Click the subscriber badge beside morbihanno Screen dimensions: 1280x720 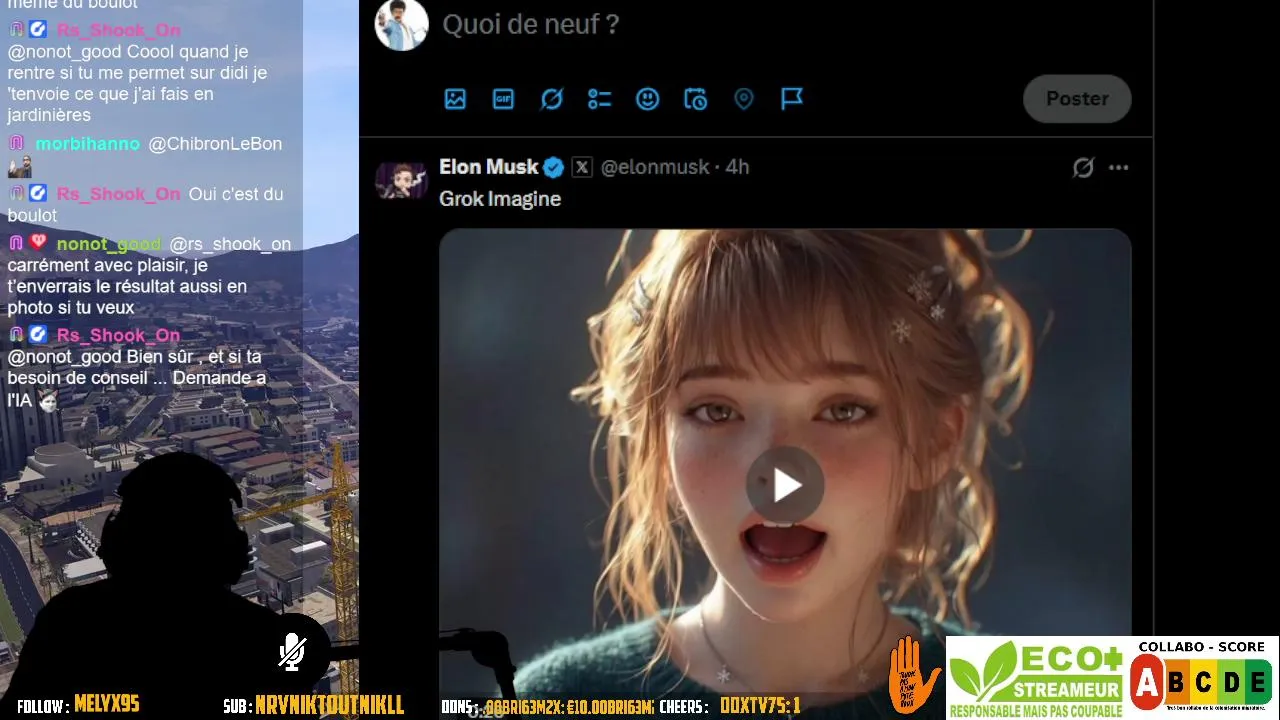click(17, 143)
